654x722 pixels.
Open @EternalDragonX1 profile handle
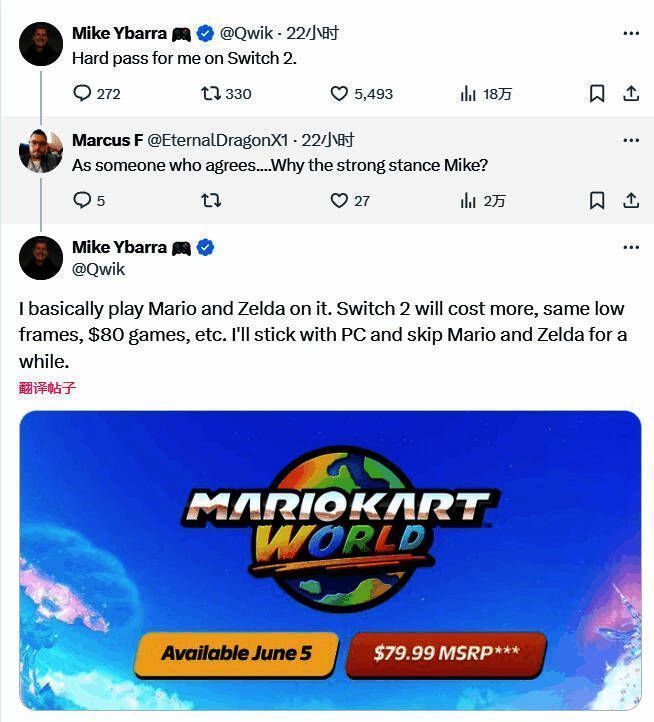(x=217, y=140)
